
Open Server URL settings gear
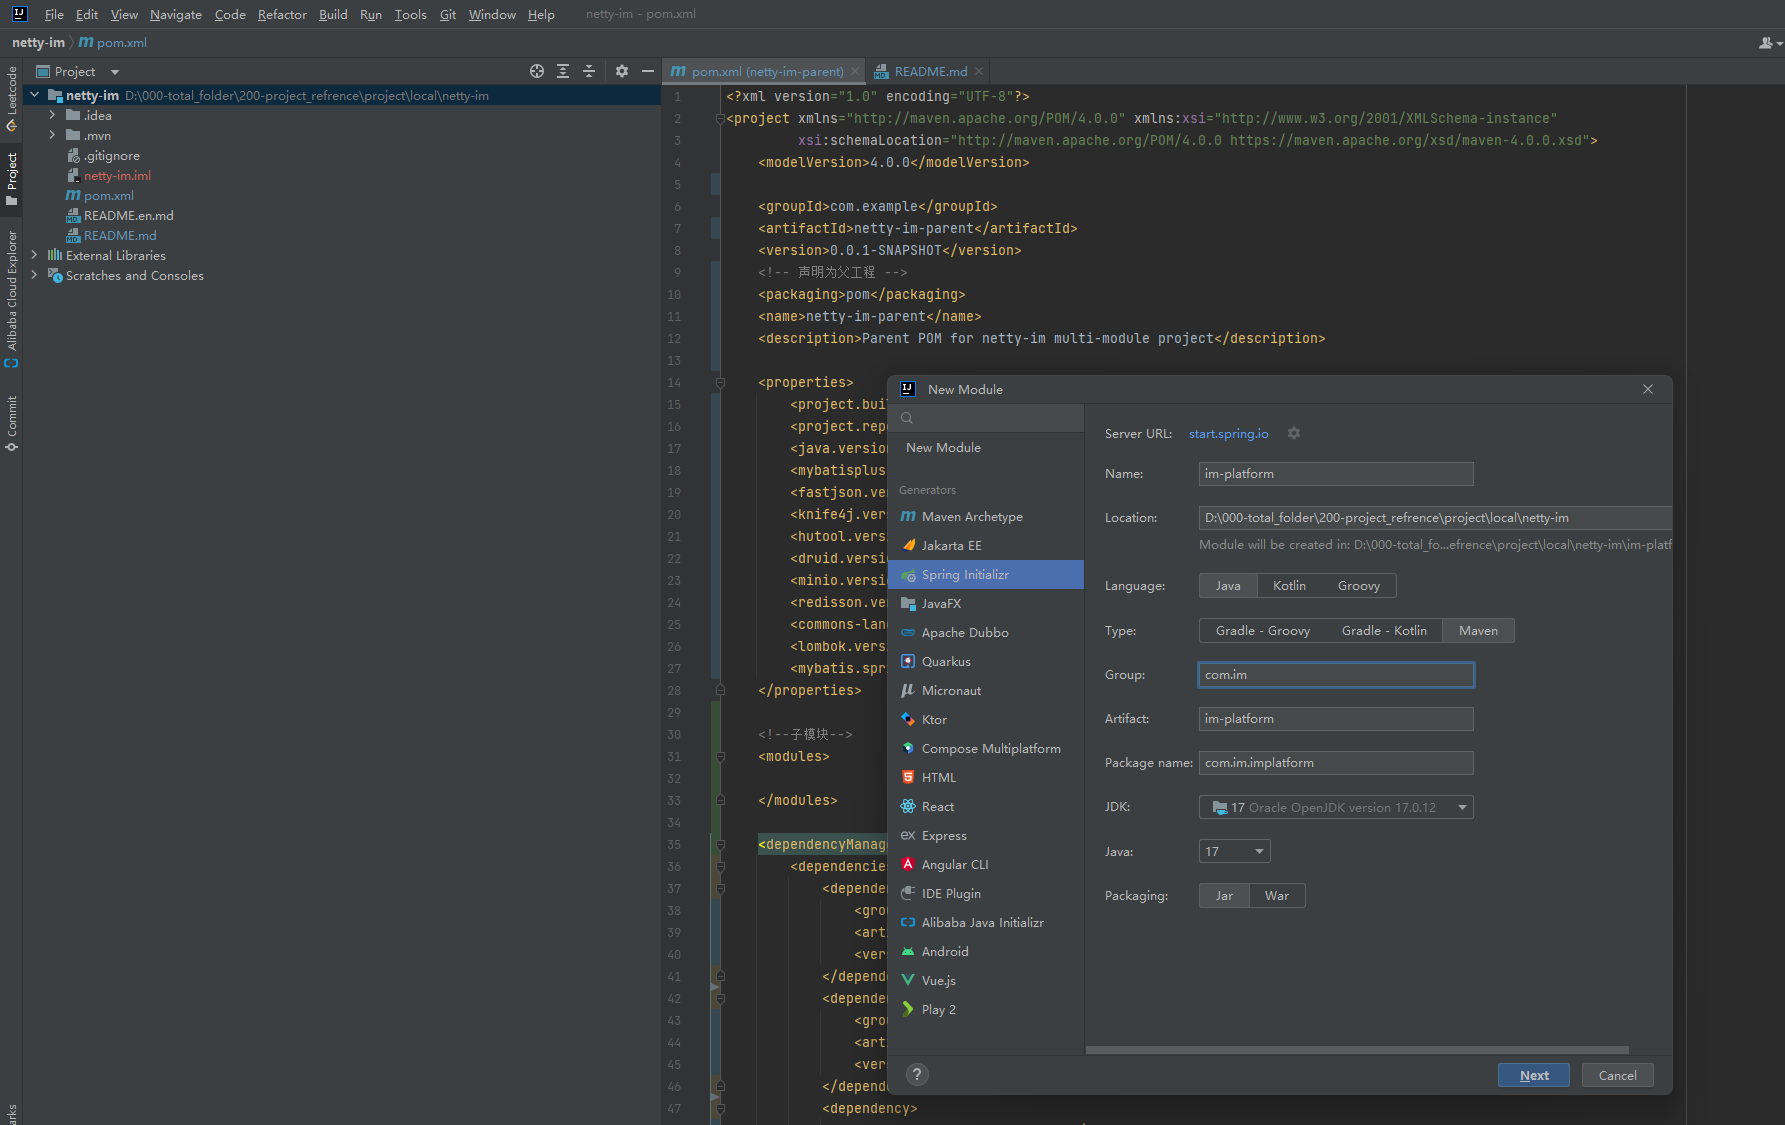click(x=1294, y=433)
